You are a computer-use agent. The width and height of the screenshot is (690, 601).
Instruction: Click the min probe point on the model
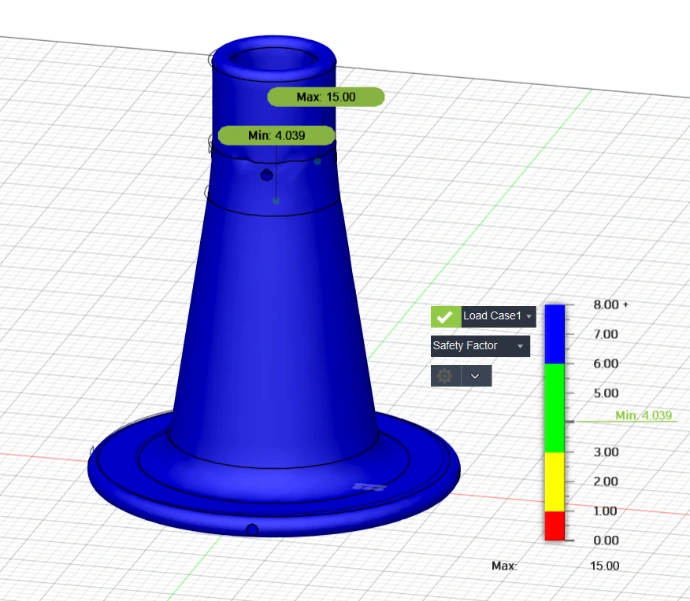click(x=276, y=200)
